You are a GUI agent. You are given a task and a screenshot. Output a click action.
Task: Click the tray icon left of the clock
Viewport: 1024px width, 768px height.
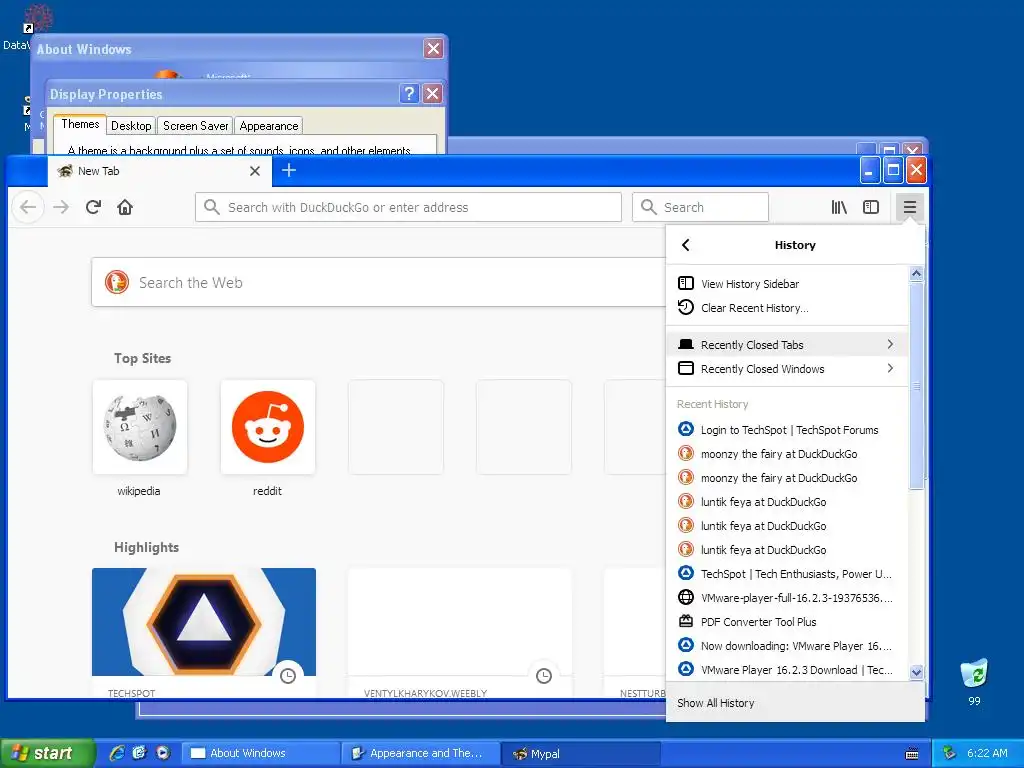point(949,753)
